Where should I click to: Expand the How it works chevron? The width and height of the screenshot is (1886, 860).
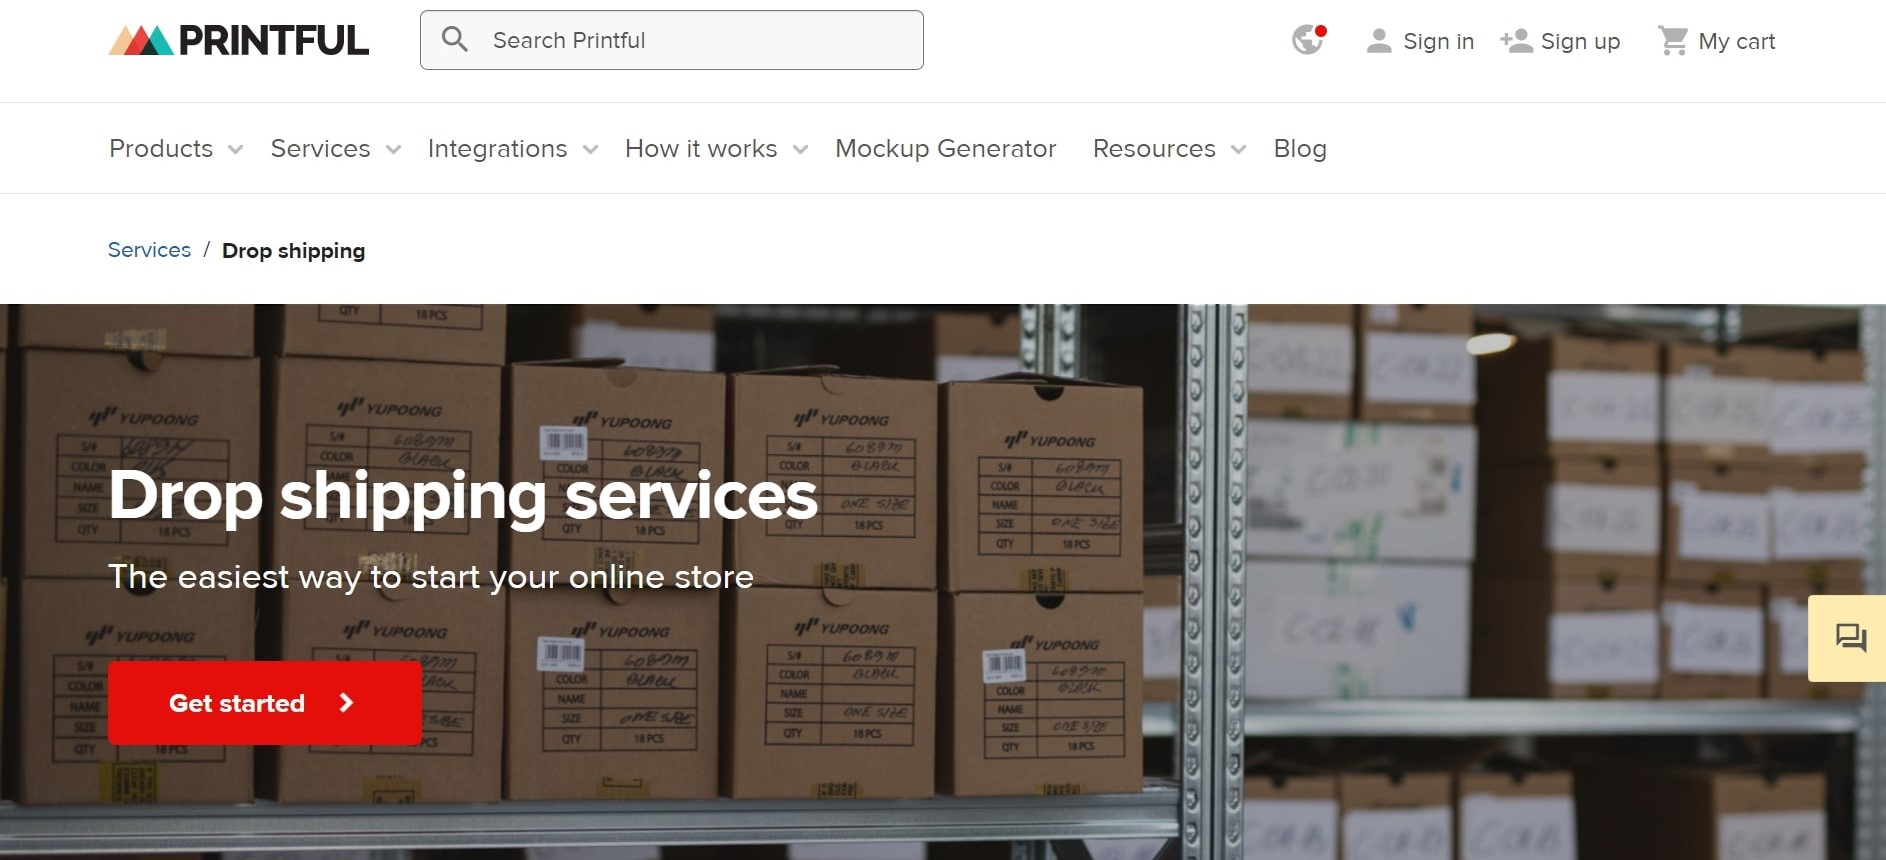(x=801, y=150)
